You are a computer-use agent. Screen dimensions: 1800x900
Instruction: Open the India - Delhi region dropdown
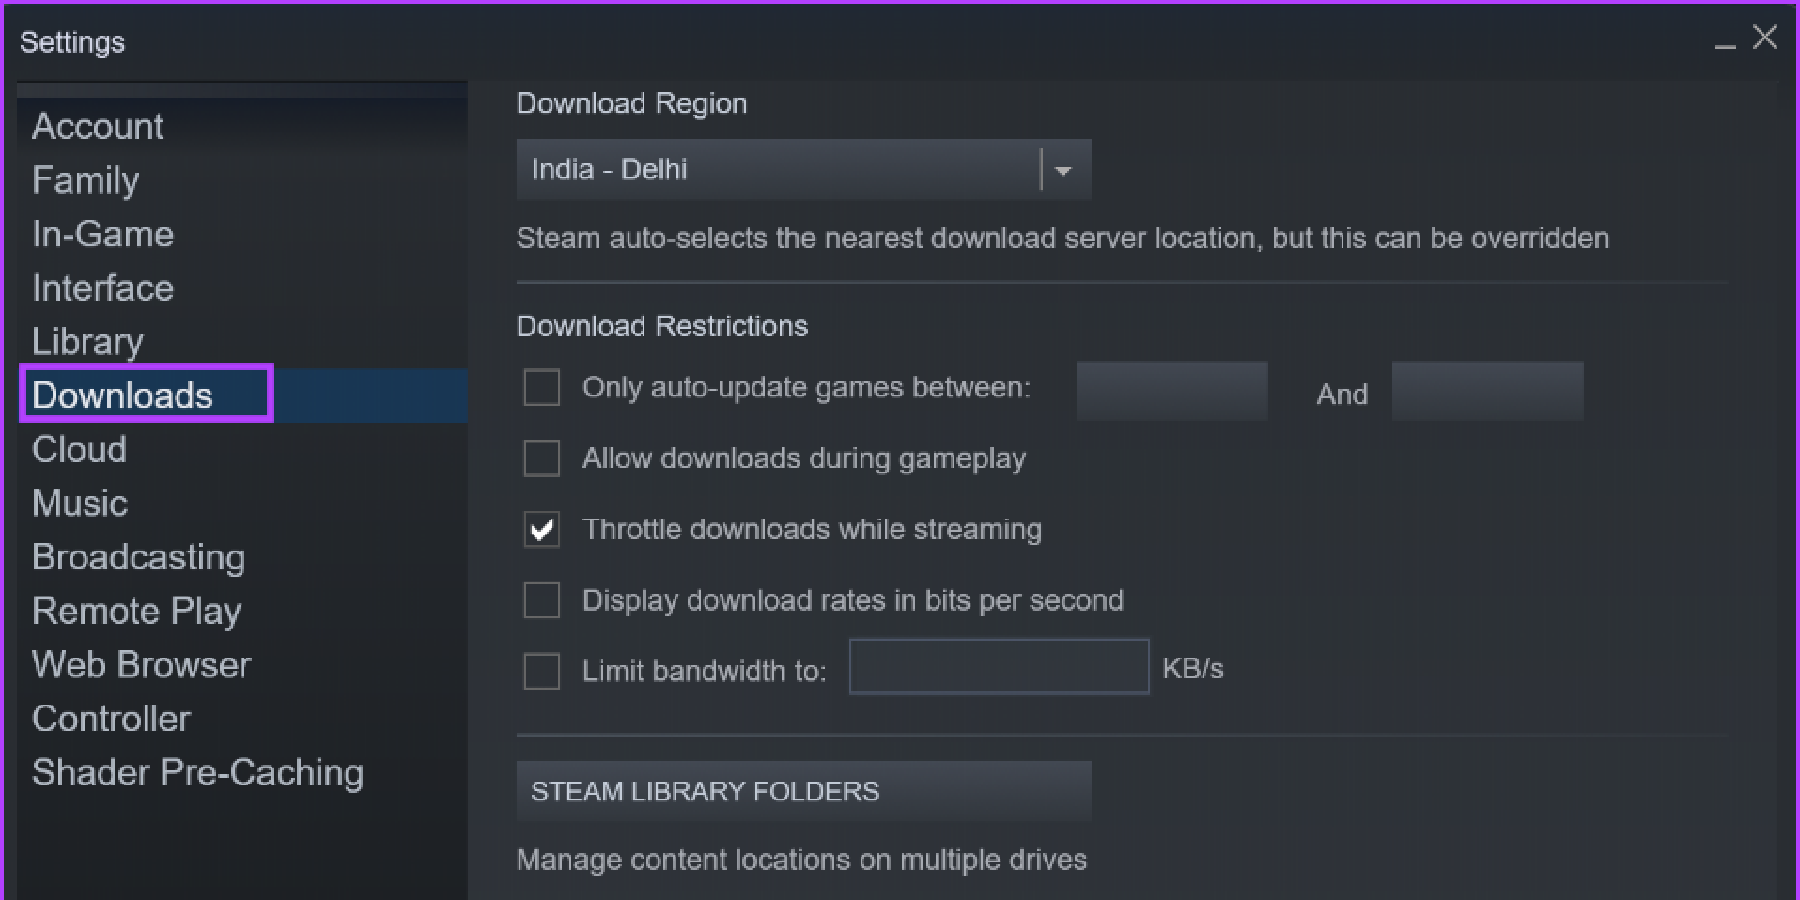804,169
